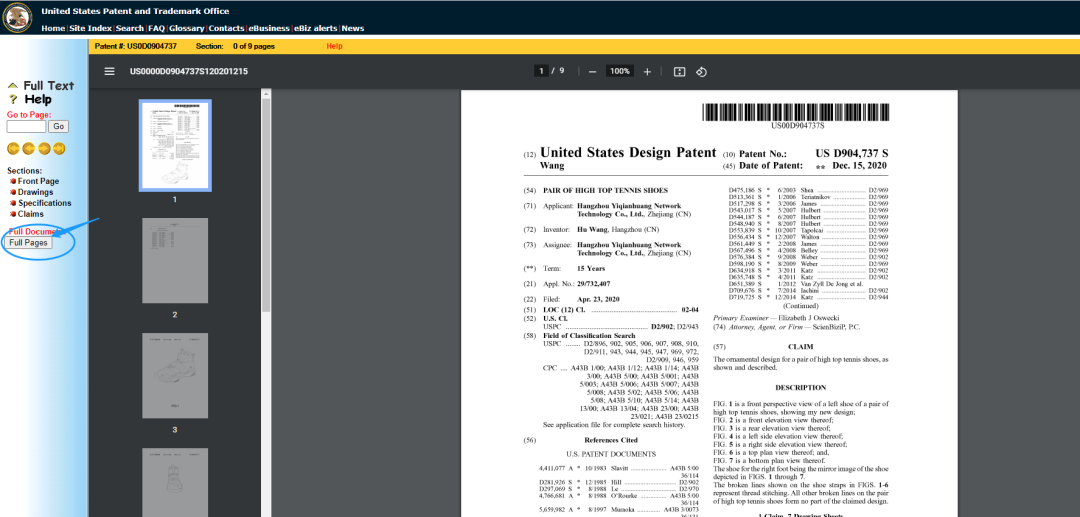Click the barcode at page top
Viewport: 1080px width, 517px height.
click(798, 112)
